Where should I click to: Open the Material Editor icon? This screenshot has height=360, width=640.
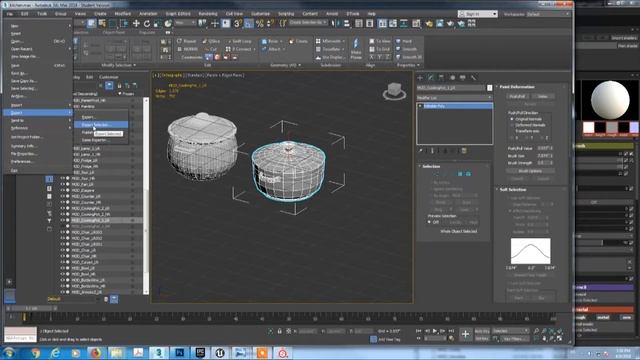(x=416, y=24)
